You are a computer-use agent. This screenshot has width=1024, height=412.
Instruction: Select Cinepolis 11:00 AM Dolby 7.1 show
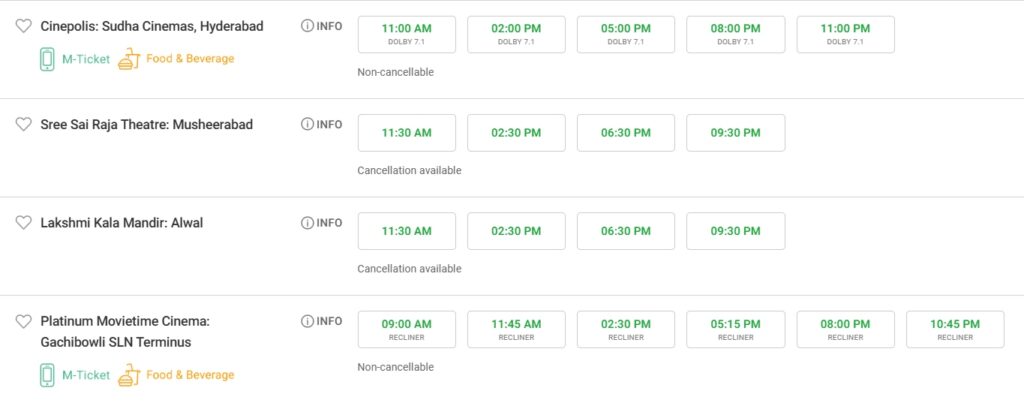tap(407, 34)
